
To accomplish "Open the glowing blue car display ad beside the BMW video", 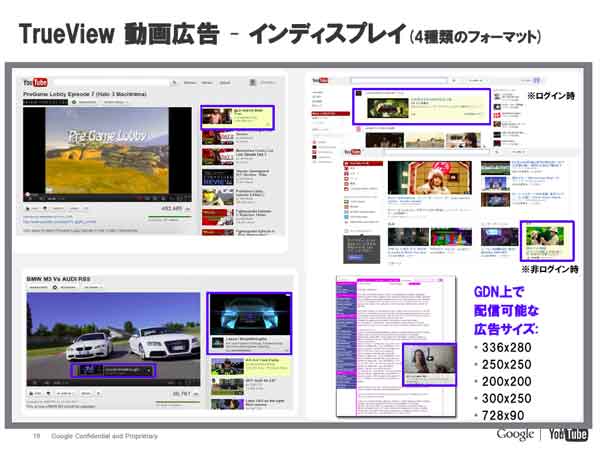I will (249, 323).
